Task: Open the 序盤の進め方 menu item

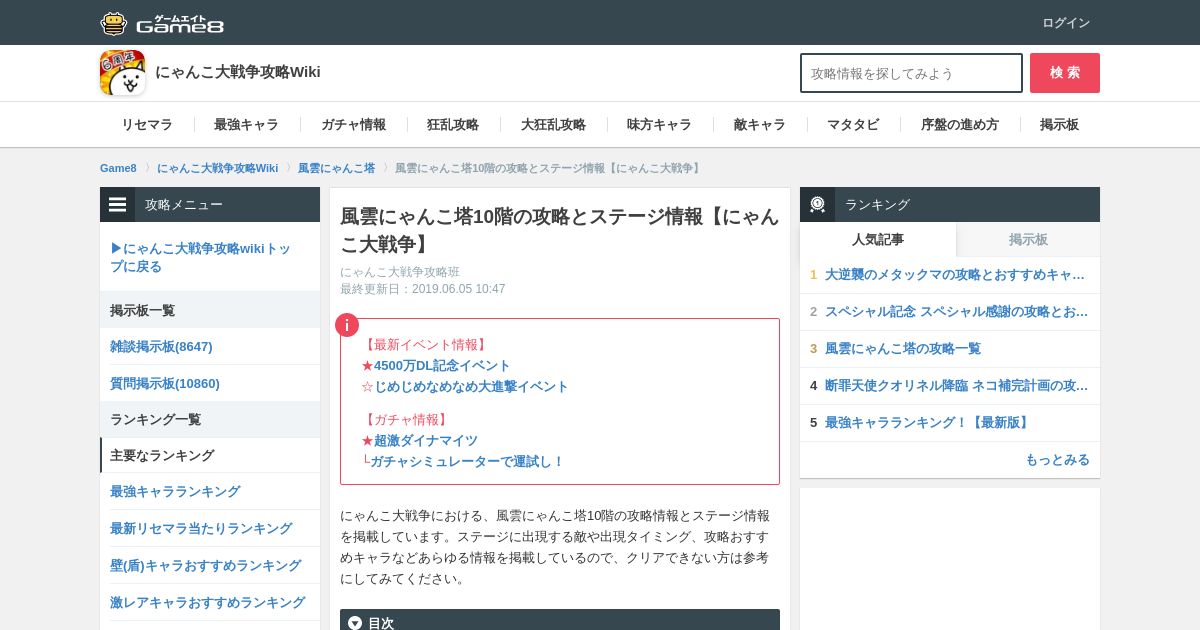Action: pos(960,125)
